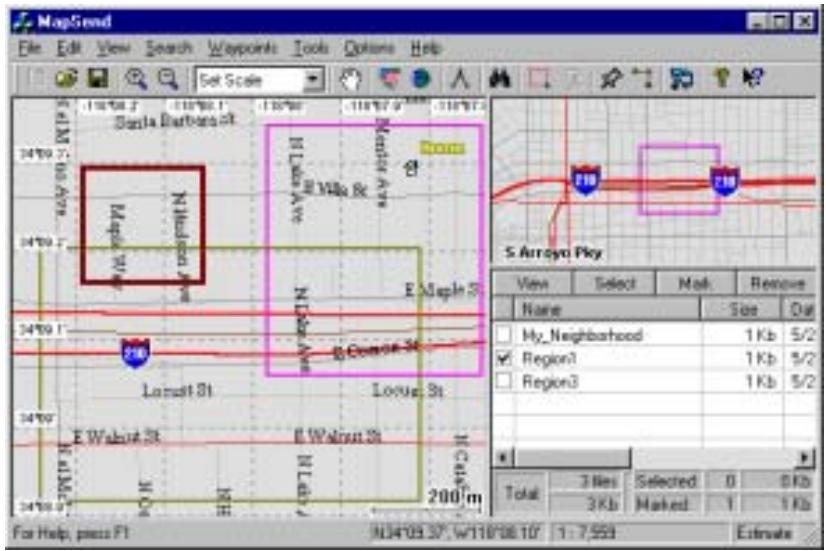Click the right 210 shield in overview map

(x=725, y=180)
